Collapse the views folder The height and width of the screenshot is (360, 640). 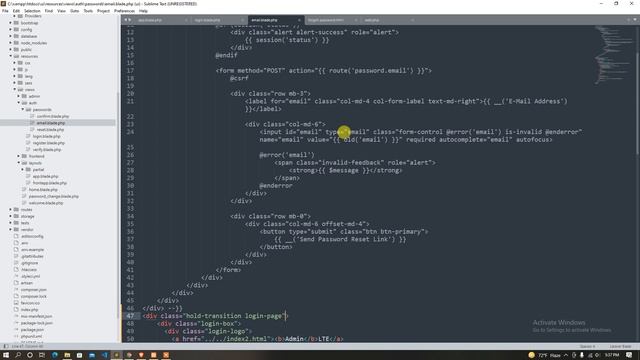(15, 89)
